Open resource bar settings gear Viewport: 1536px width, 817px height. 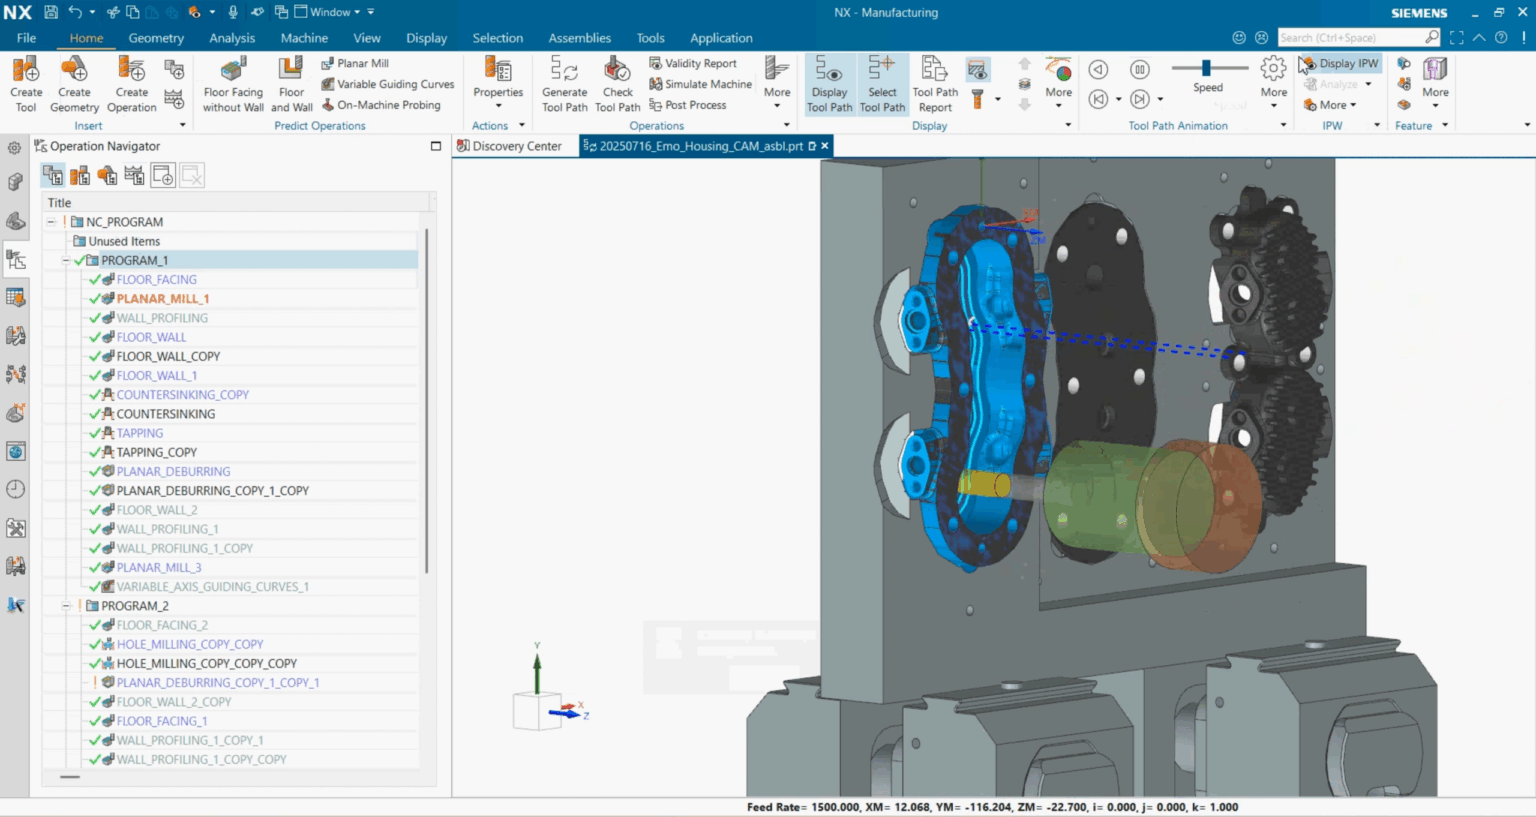[x=15, y=147]
